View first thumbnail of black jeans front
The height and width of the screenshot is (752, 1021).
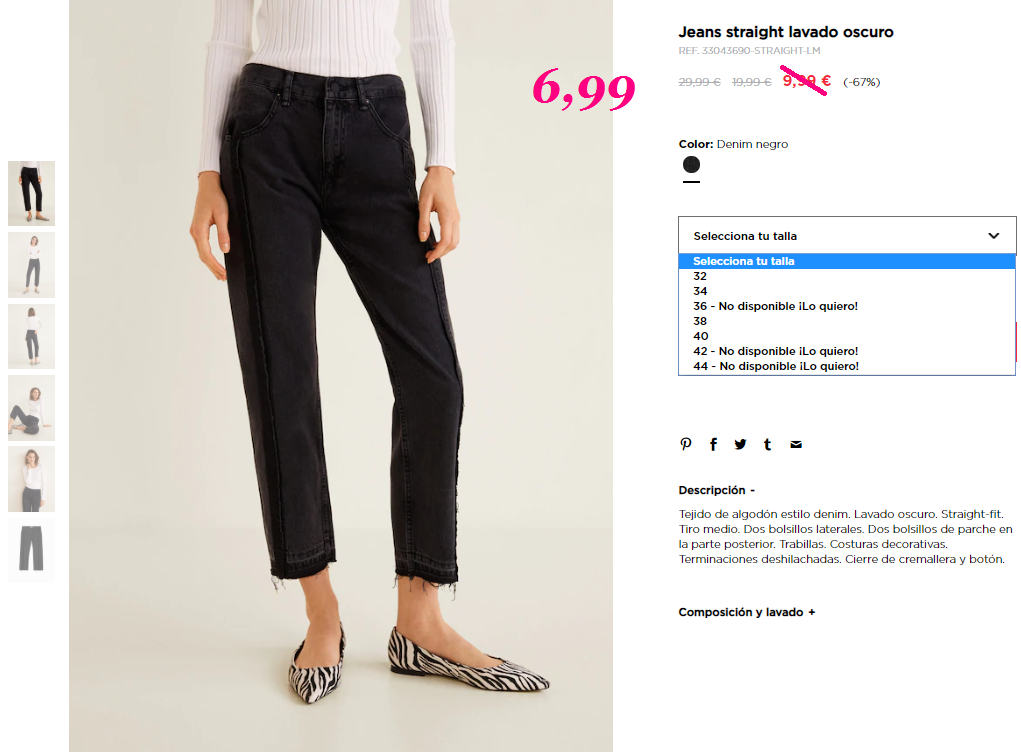(31, 193)
